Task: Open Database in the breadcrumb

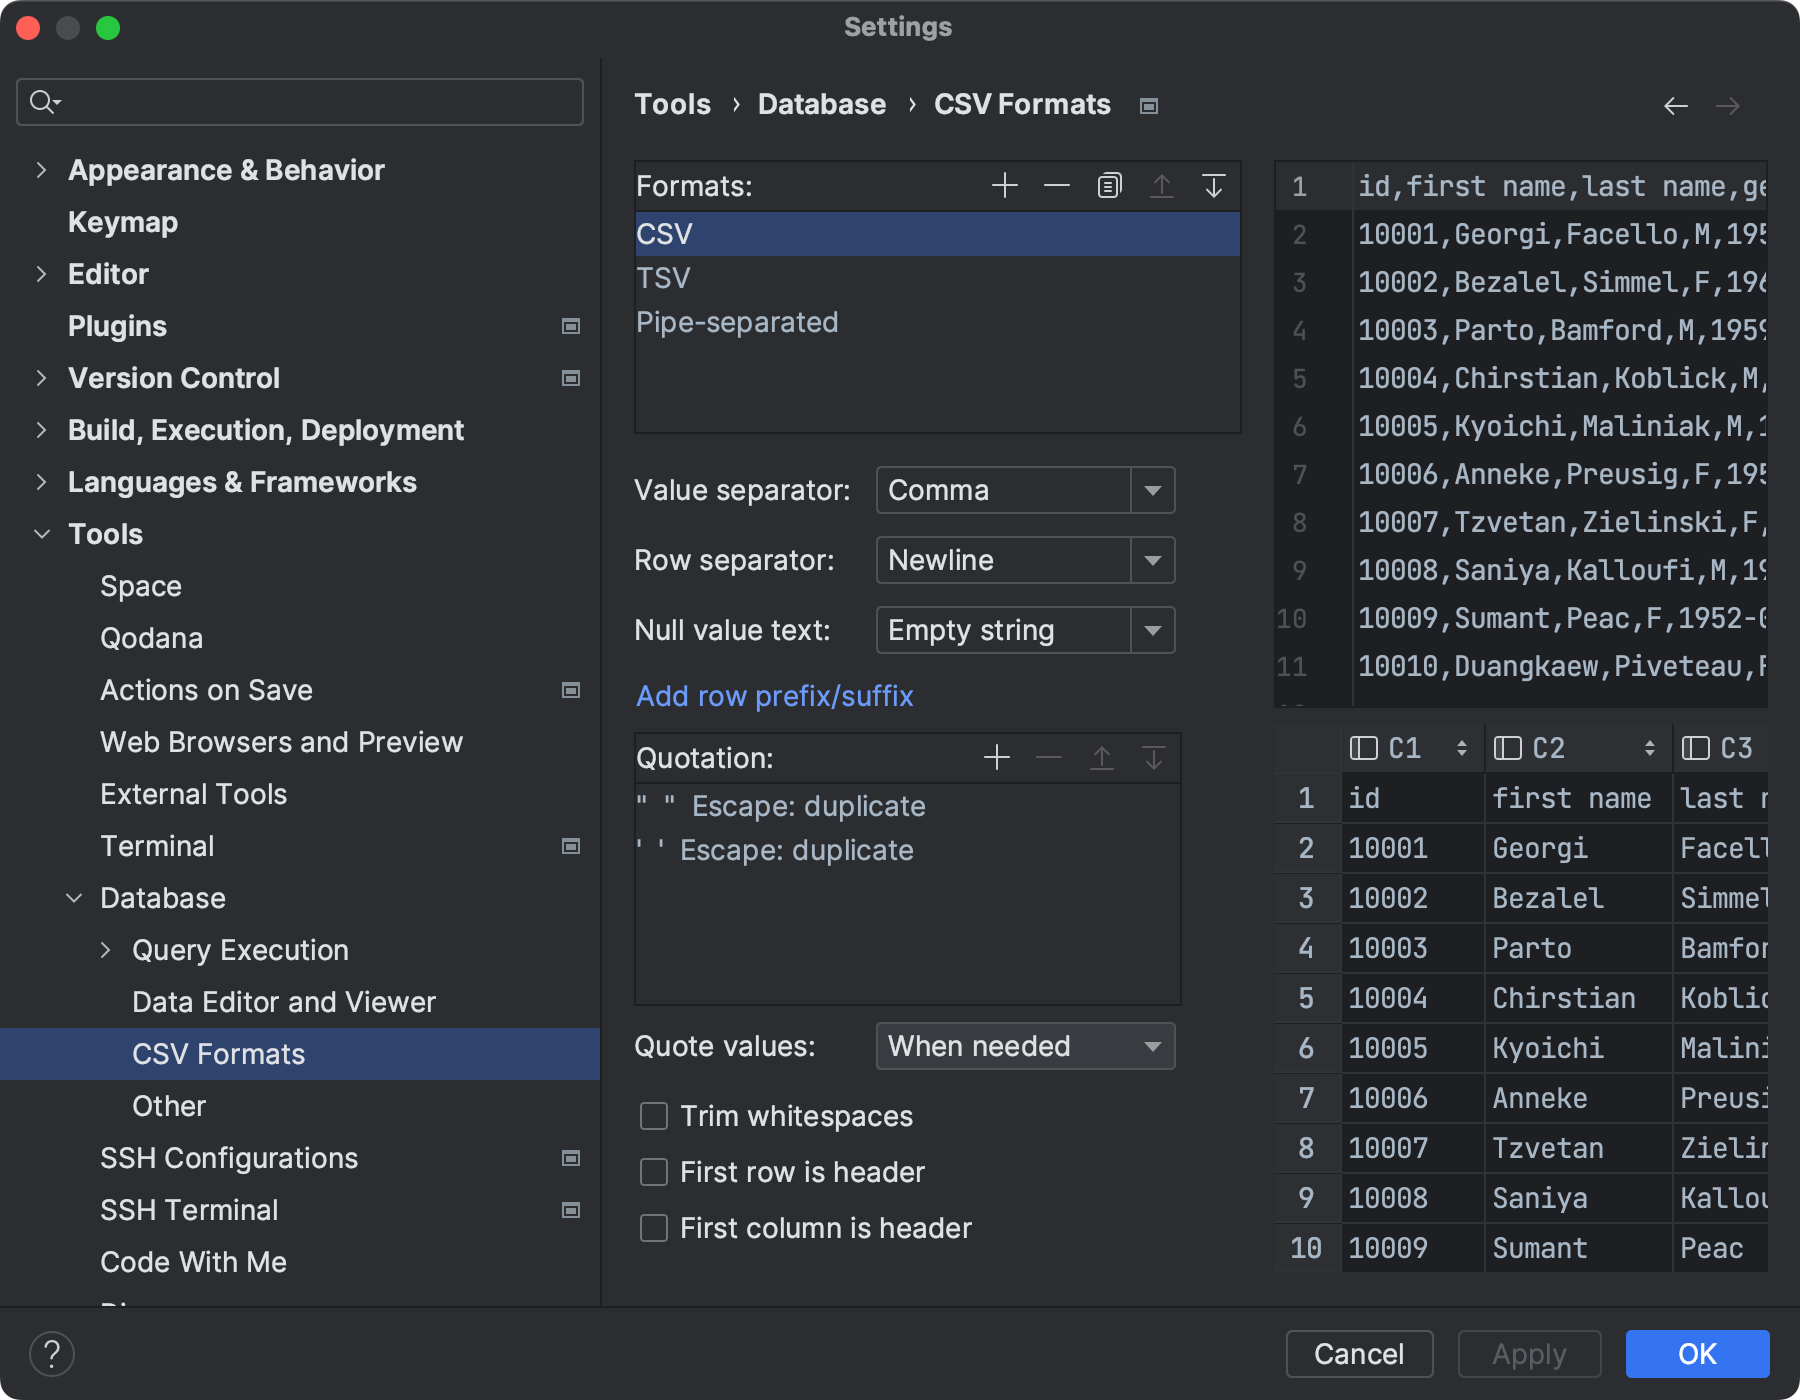Action: [821, 104]
